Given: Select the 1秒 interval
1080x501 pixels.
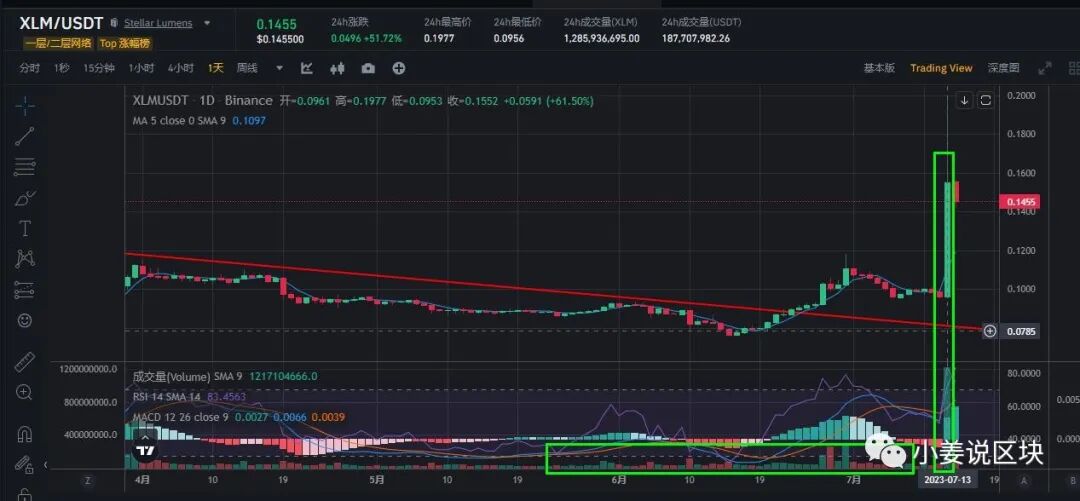Looking at the screenshot, I should point(62,68).
